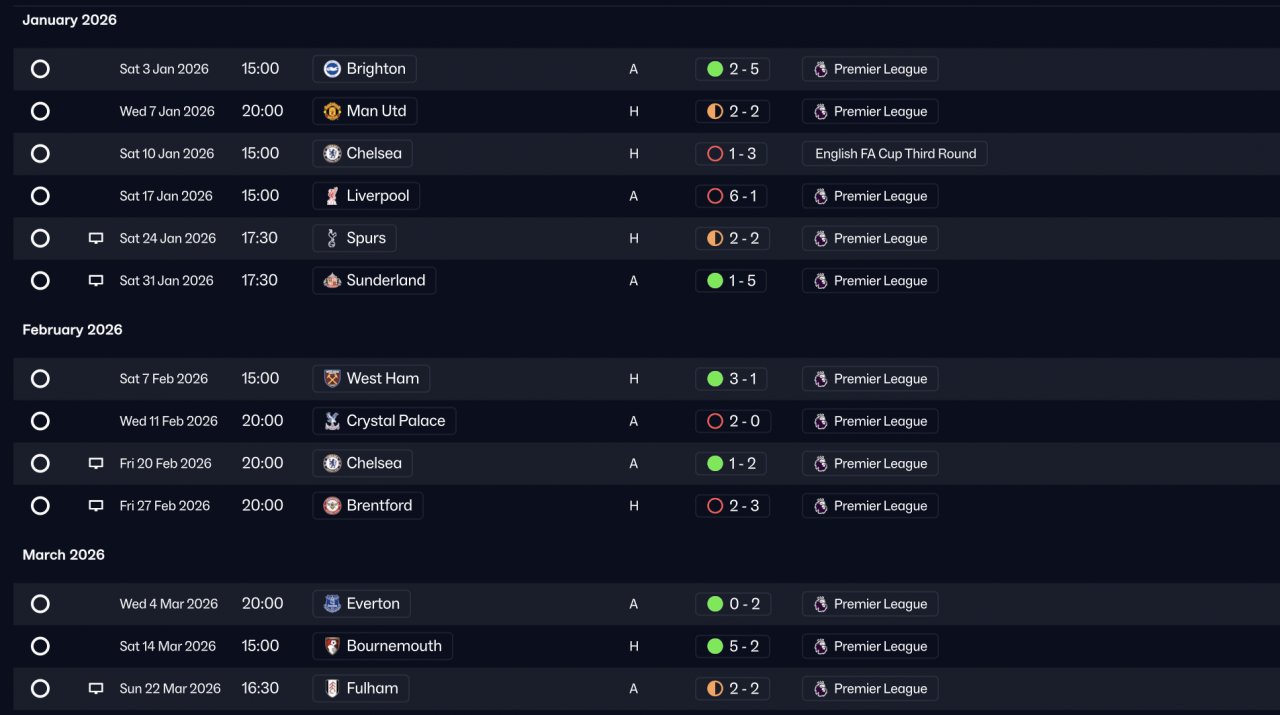
Task: Open the 6 - 1 Liverpool result
Action: (x=732, y=196)
